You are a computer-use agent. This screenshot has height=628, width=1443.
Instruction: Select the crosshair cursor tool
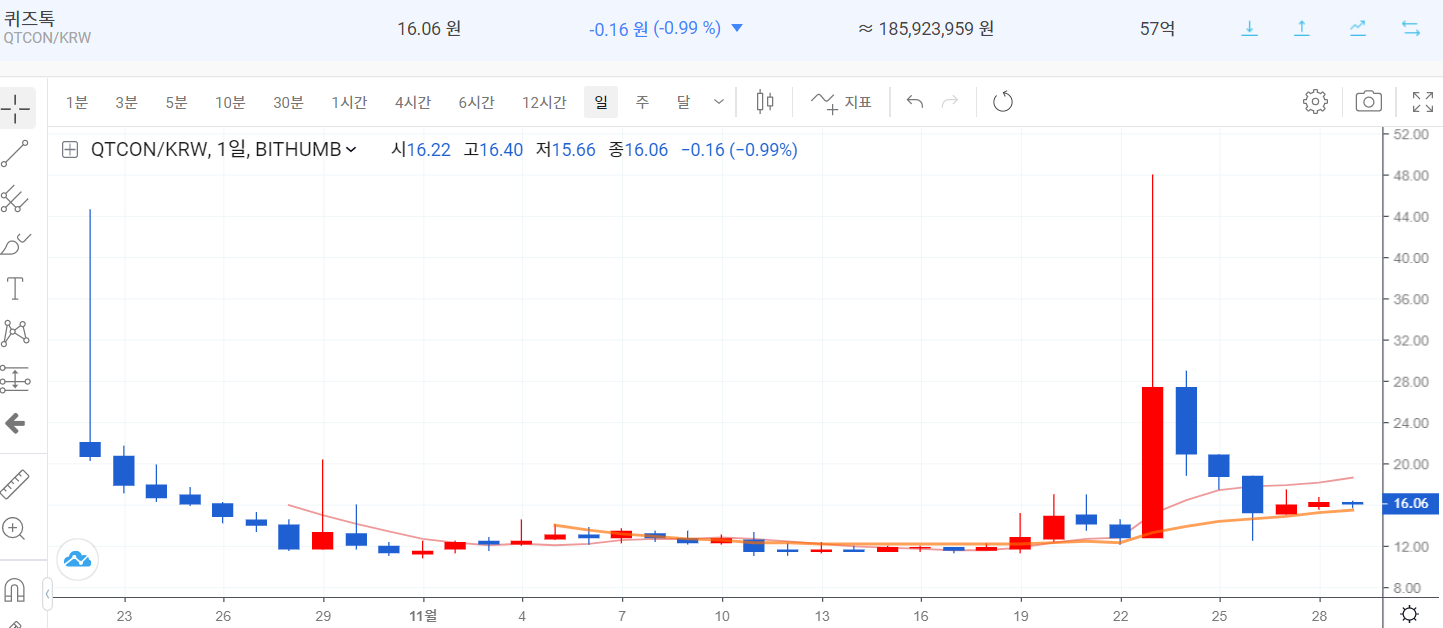pyautogui.click(x=17, y=107)
